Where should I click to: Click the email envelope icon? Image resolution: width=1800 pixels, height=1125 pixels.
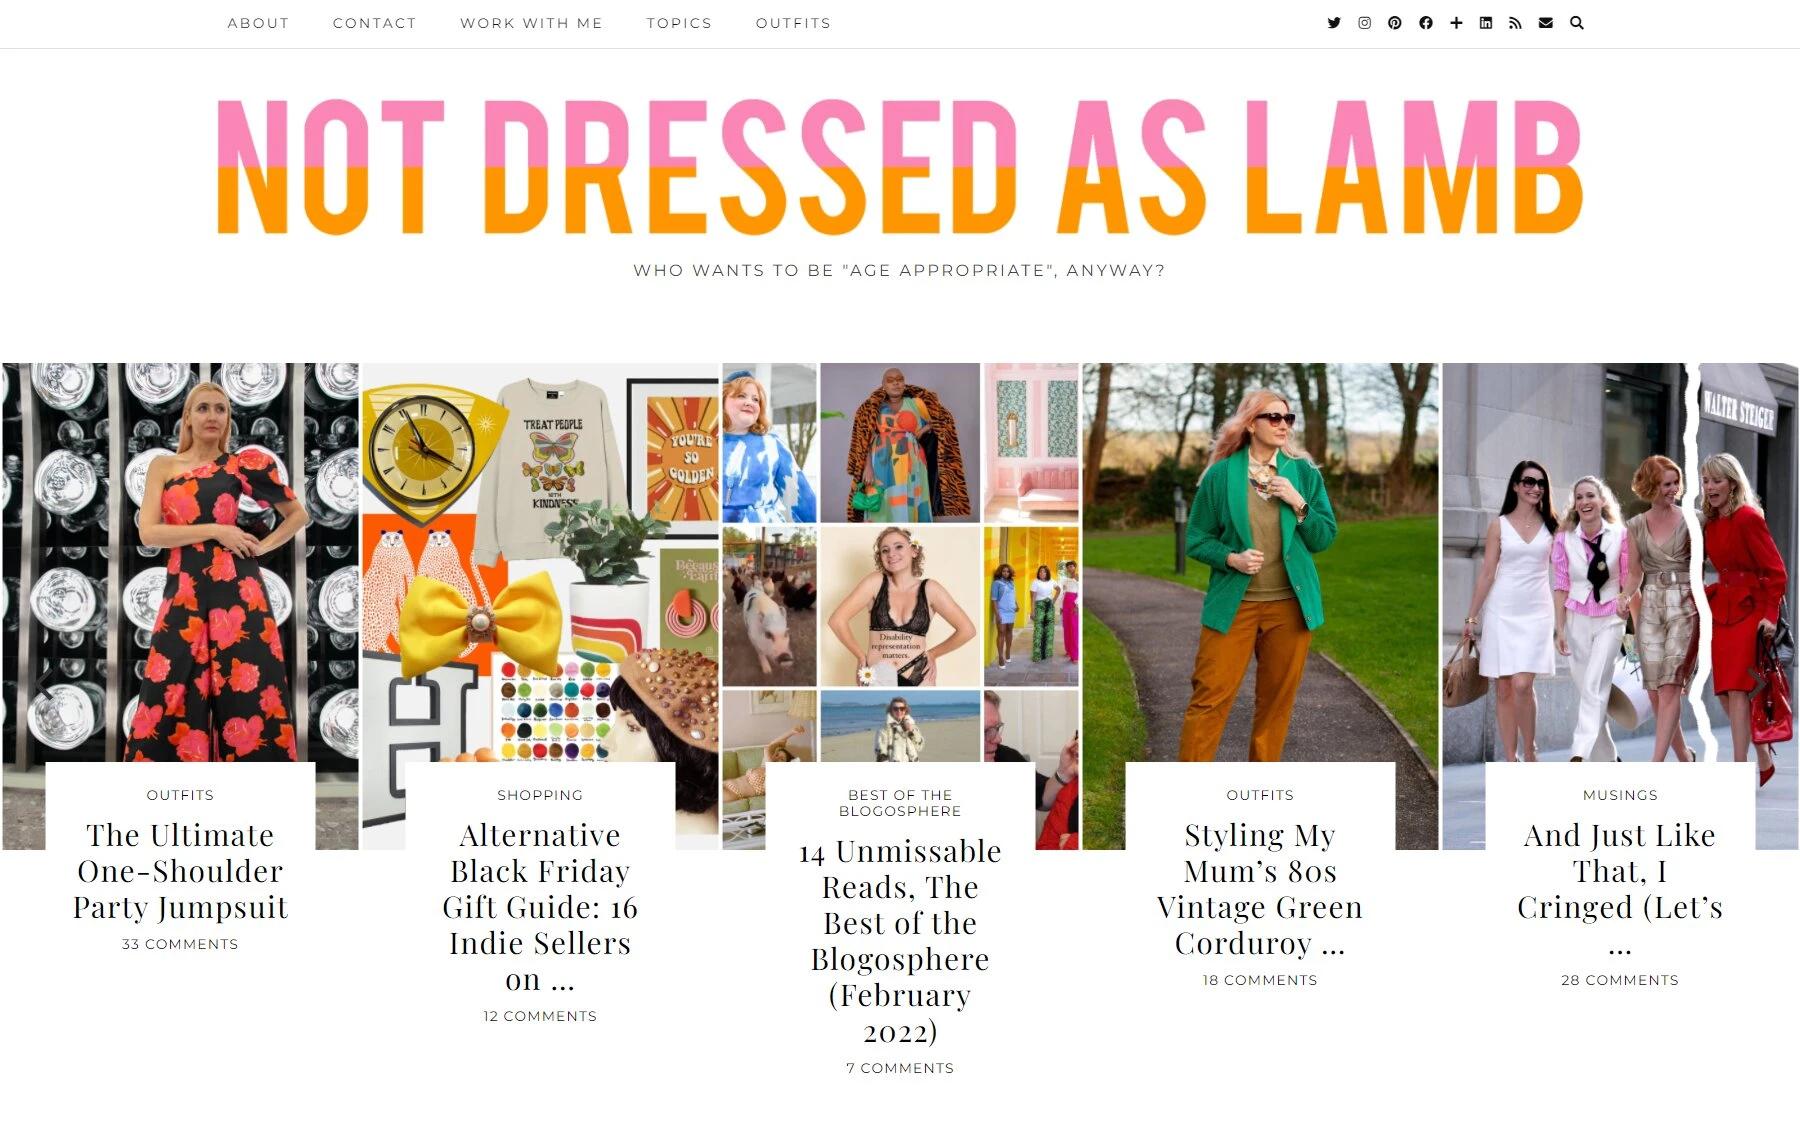1546,23
